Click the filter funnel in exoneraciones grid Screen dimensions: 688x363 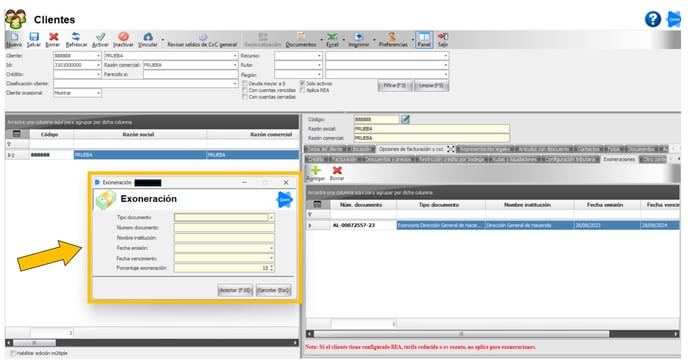[309, 215]
